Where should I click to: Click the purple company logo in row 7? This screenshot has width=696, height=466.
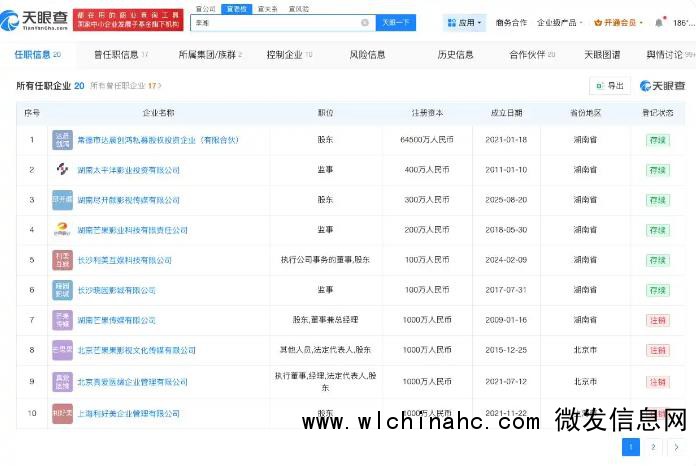pos(62,320)
